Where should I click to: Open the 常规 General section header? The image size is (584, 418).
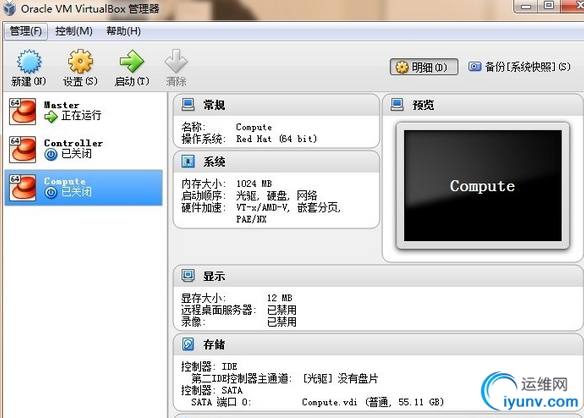tap(276, 105)
